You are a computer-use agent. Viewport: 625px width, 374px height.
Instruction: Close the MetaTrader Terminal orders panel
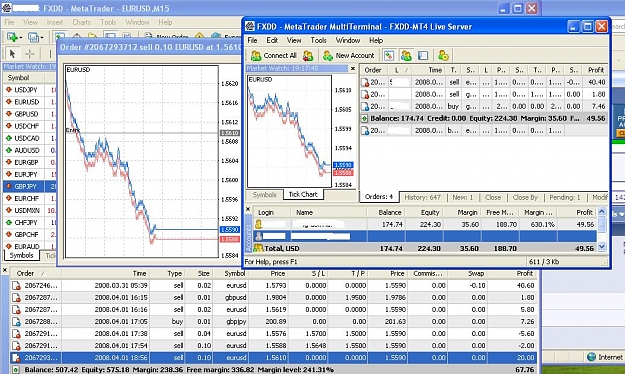tap(5, 270)
